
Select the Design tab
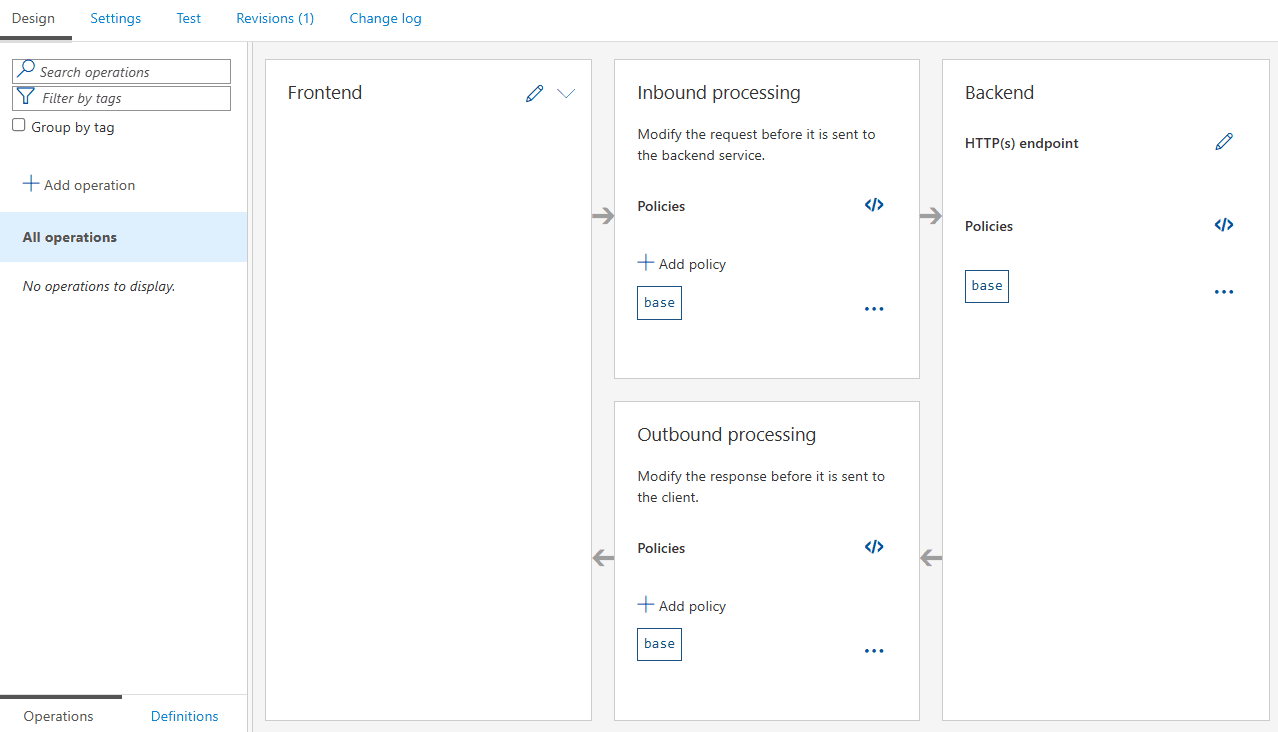point(33,19)
